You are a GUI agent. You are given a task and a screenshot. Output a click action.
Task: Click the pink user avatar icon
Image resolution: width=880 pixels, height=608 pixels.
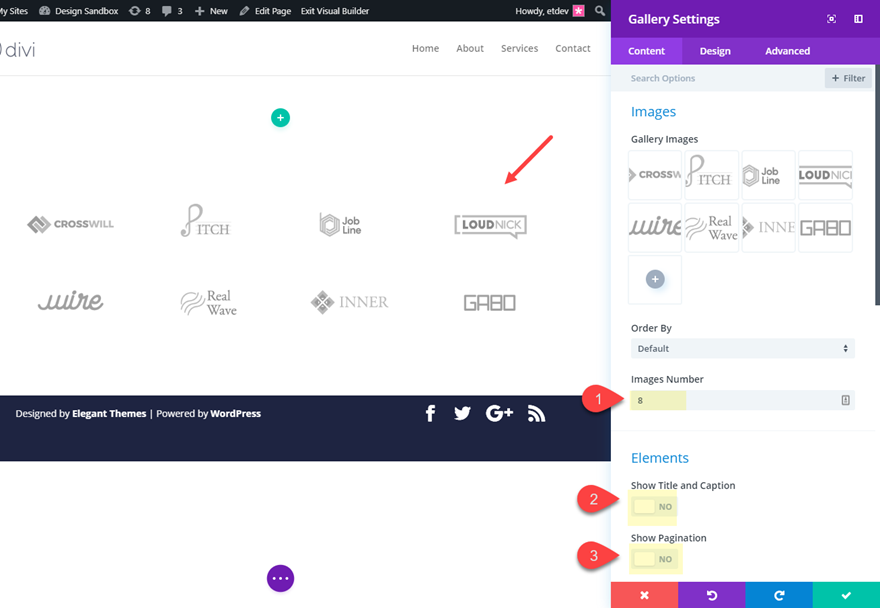point(579,11)
